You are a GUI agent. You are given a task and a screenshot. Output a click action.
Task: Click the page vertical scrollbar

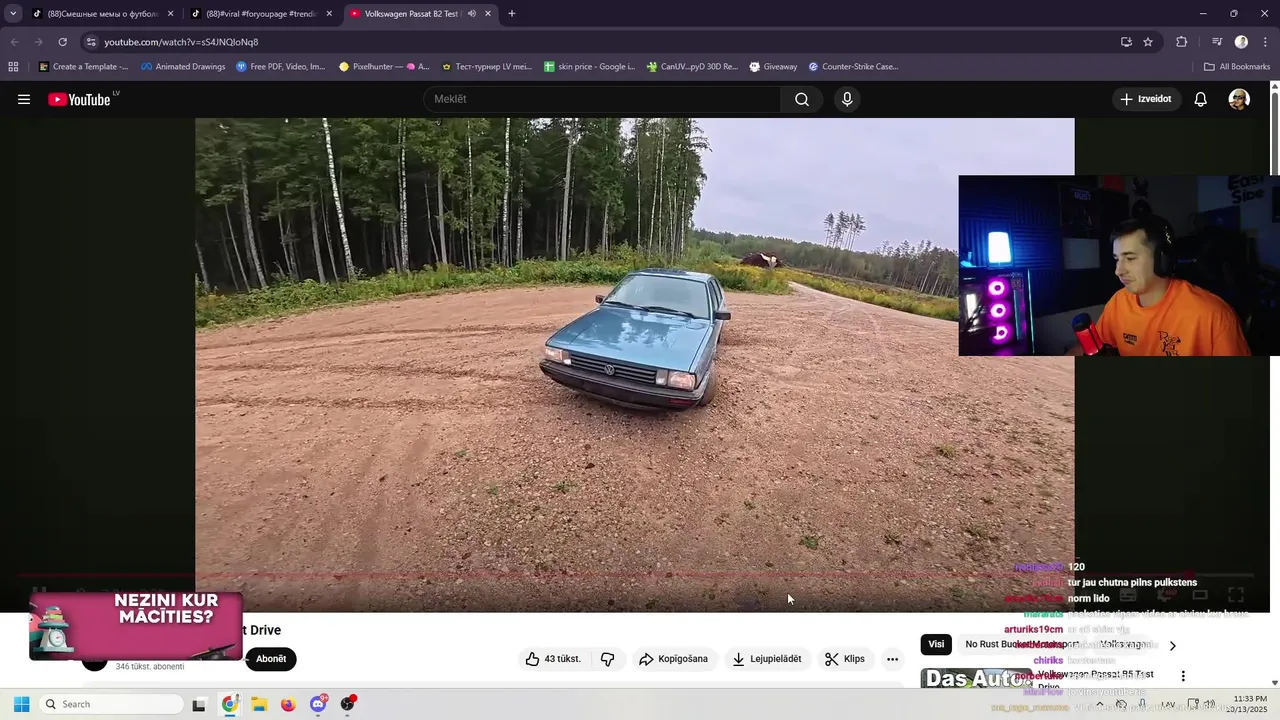pos(1274,384)
